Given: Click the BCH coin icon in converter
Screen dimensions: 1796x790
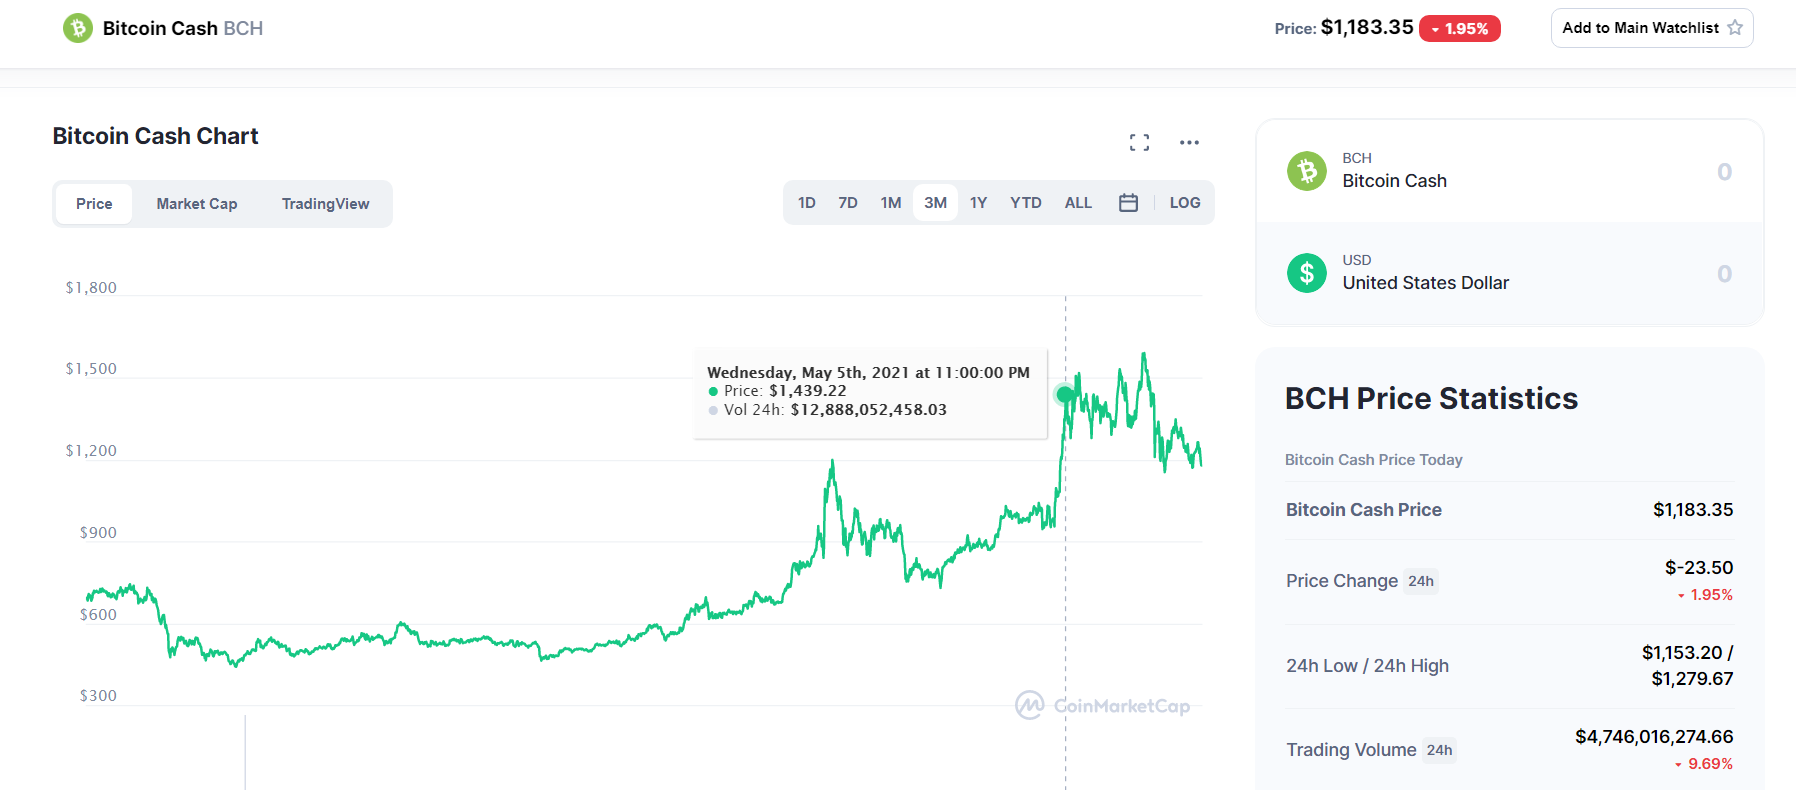Looking at the screenshot, I should (x=1307, y=171).
